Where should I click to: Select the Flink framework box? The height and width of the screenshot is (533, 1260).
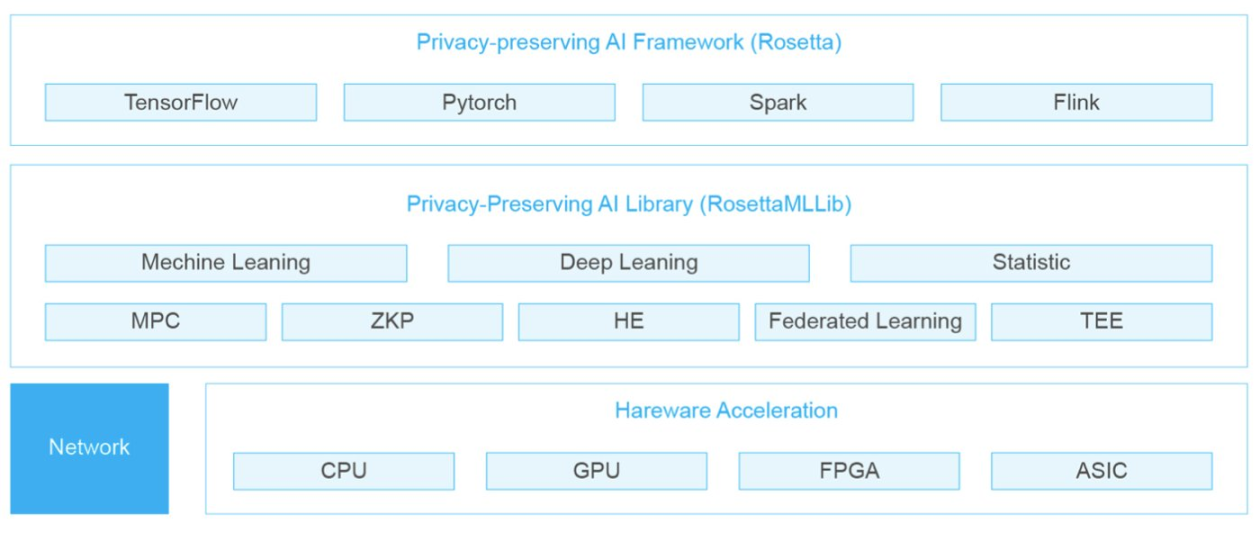pos(1076,102)
